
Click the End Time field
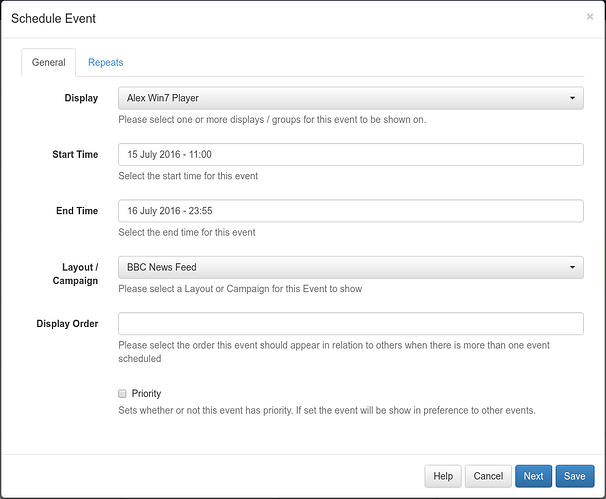[350, 211]
